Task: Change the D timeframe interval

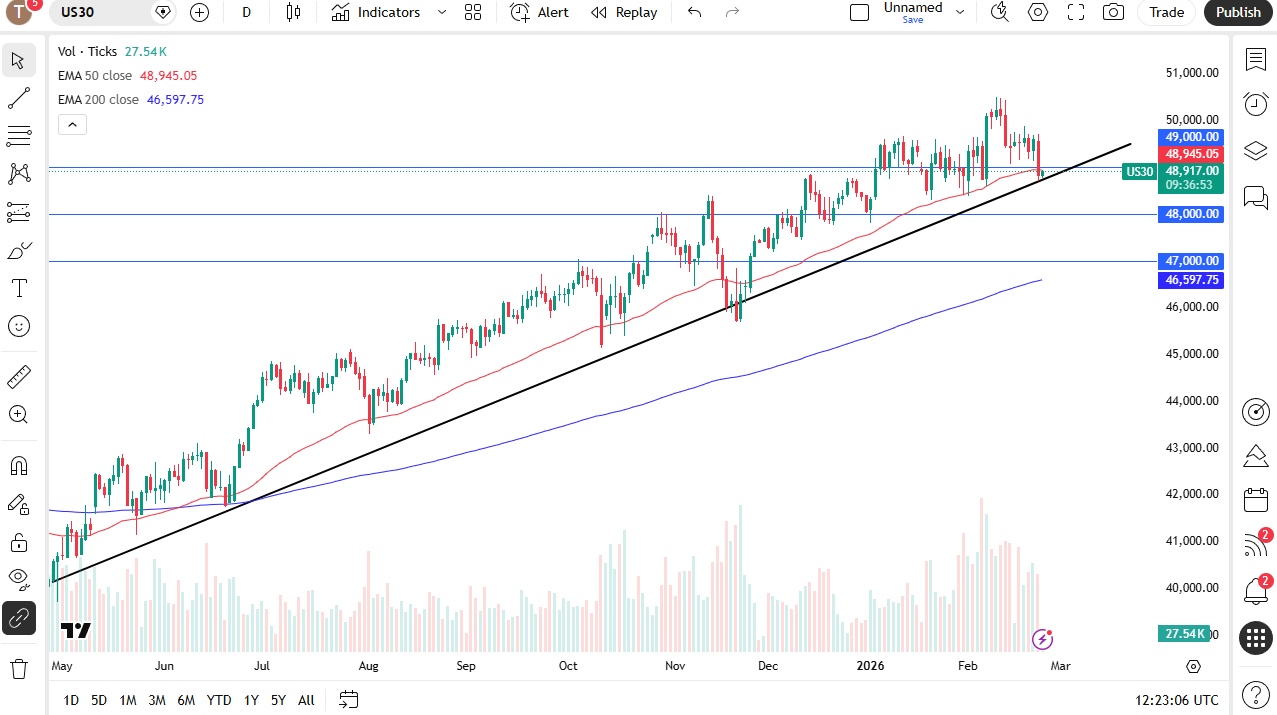Action: click(x=246, y=12)
